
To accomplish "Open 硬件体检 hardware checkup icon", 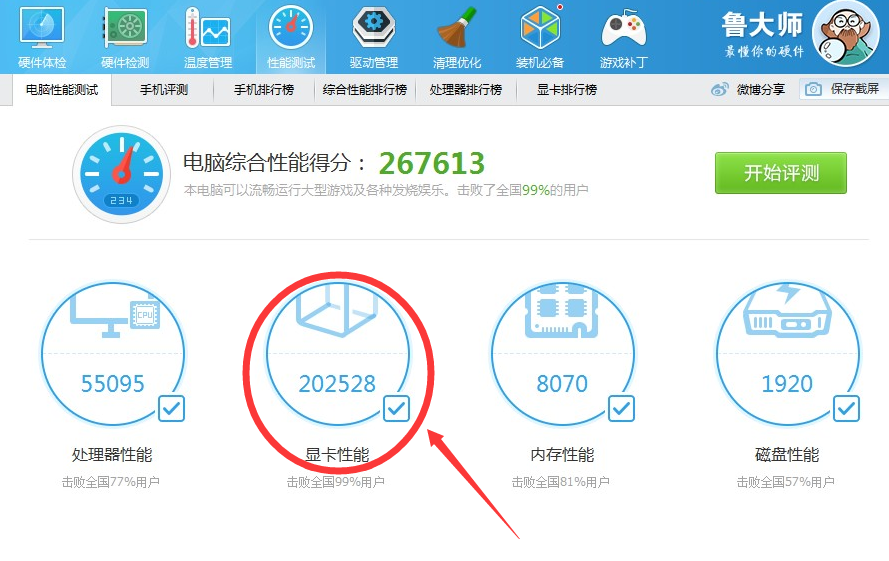I will click(42, 27).
